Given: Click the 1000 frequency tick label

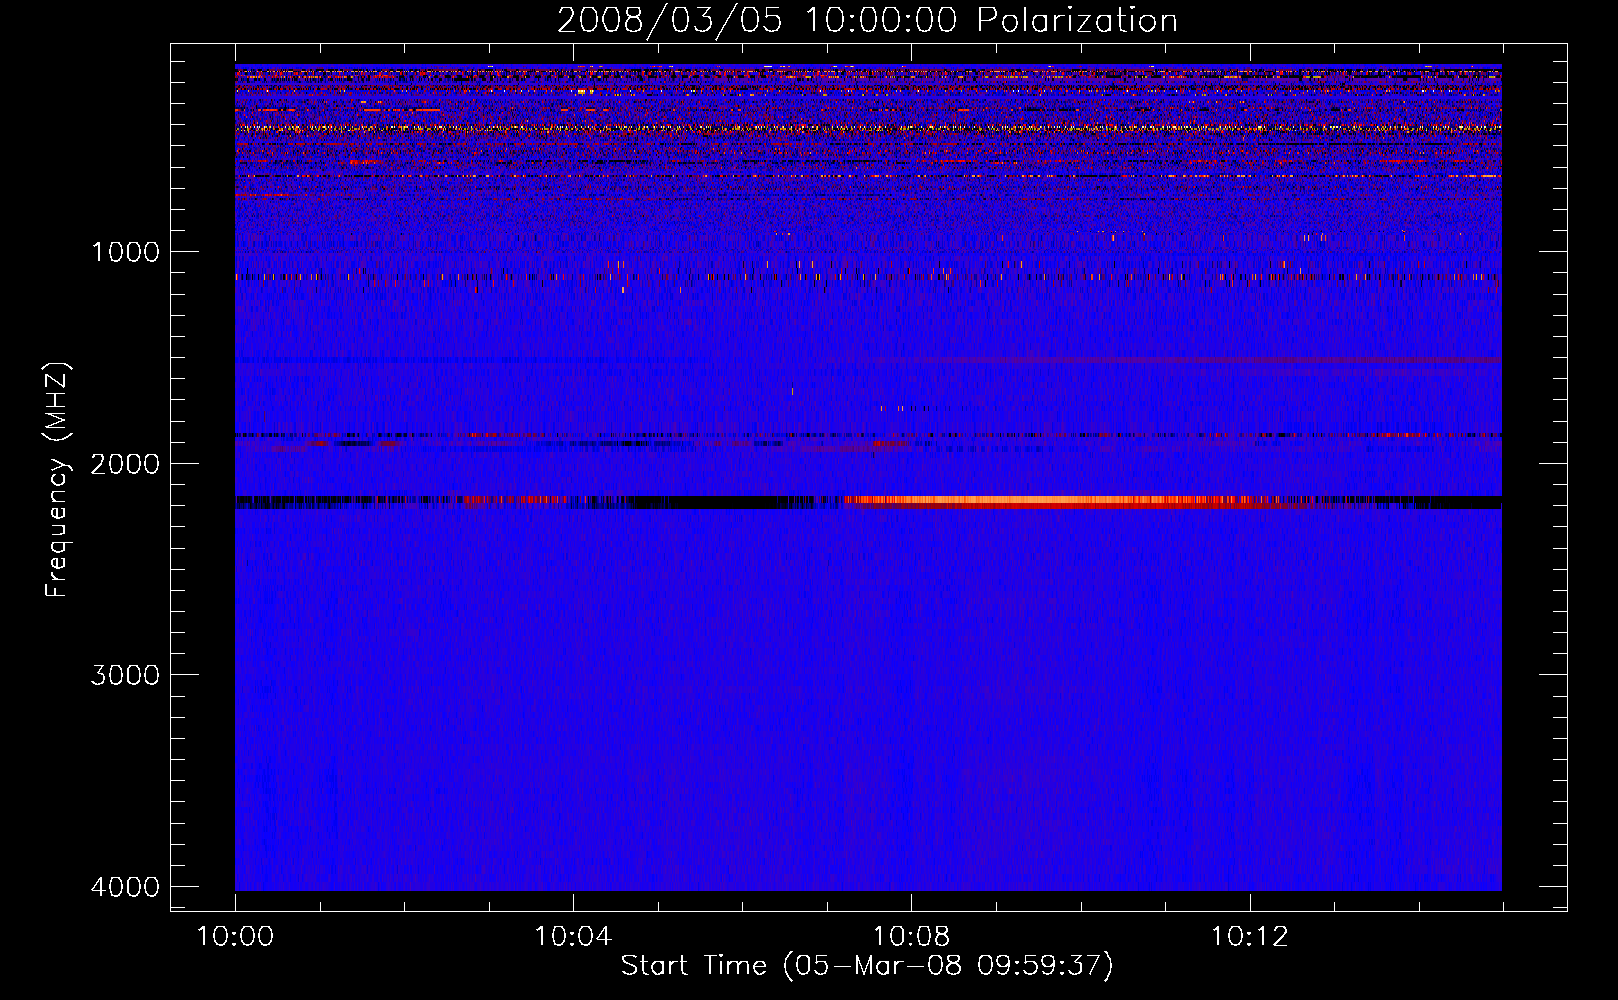Looking at the screenshot, I should (x=125, y=252).
